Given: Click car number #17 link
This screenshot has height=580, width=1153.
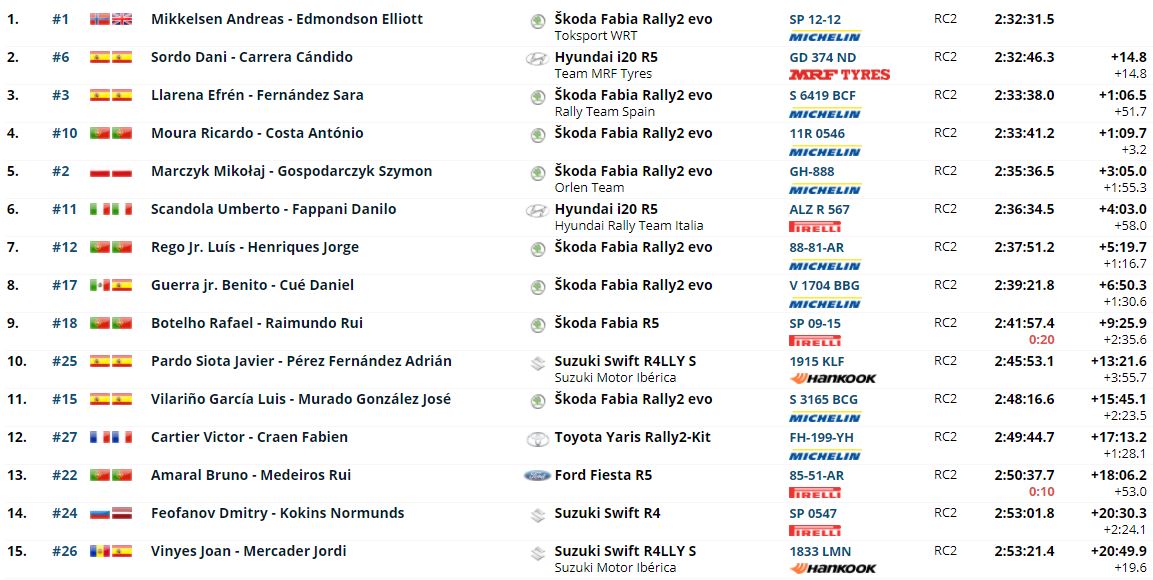Looking at the screenshot, I should (64, 285).
